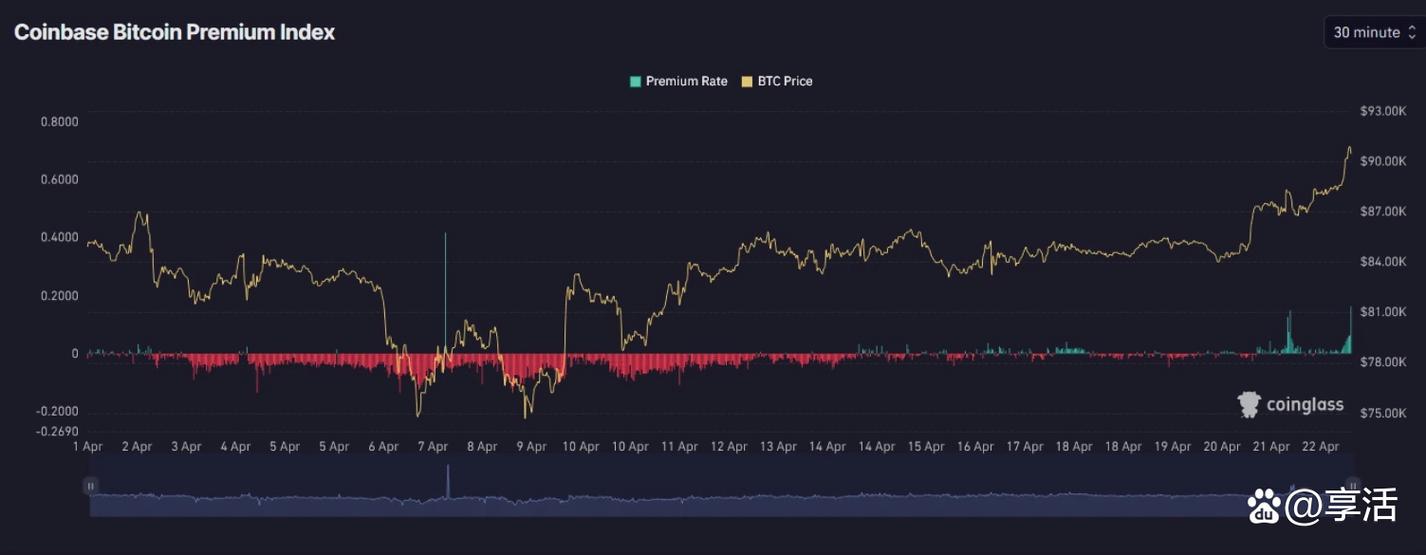The image size is (1426, 555).
Task: Click the 8 Apr date label
Action: 482,447
